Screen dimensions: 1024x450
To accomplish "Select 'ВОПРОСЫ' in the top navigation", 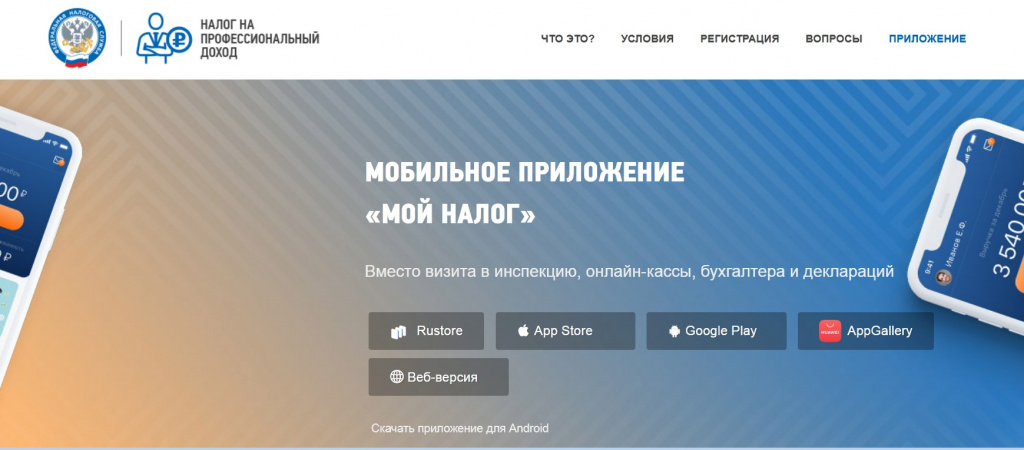I will (833, 39).
